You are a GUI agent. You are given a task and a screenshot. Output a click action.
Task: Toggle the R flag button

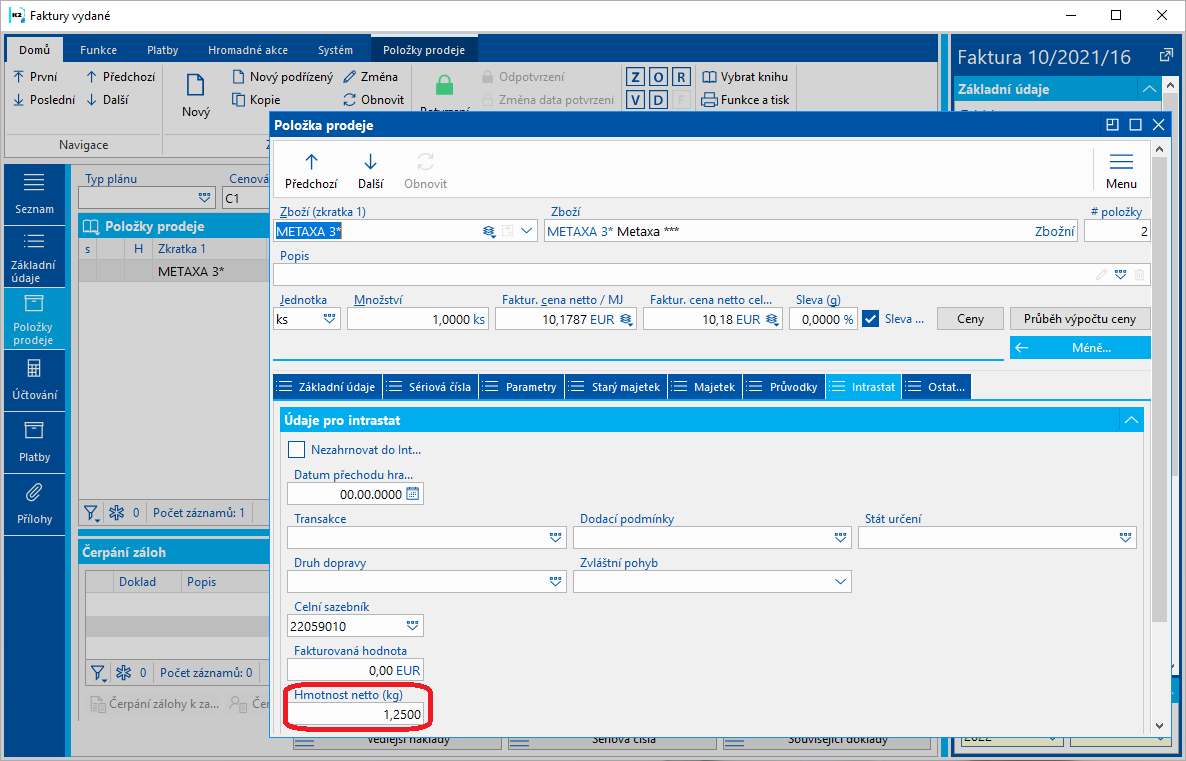point(681,76)
